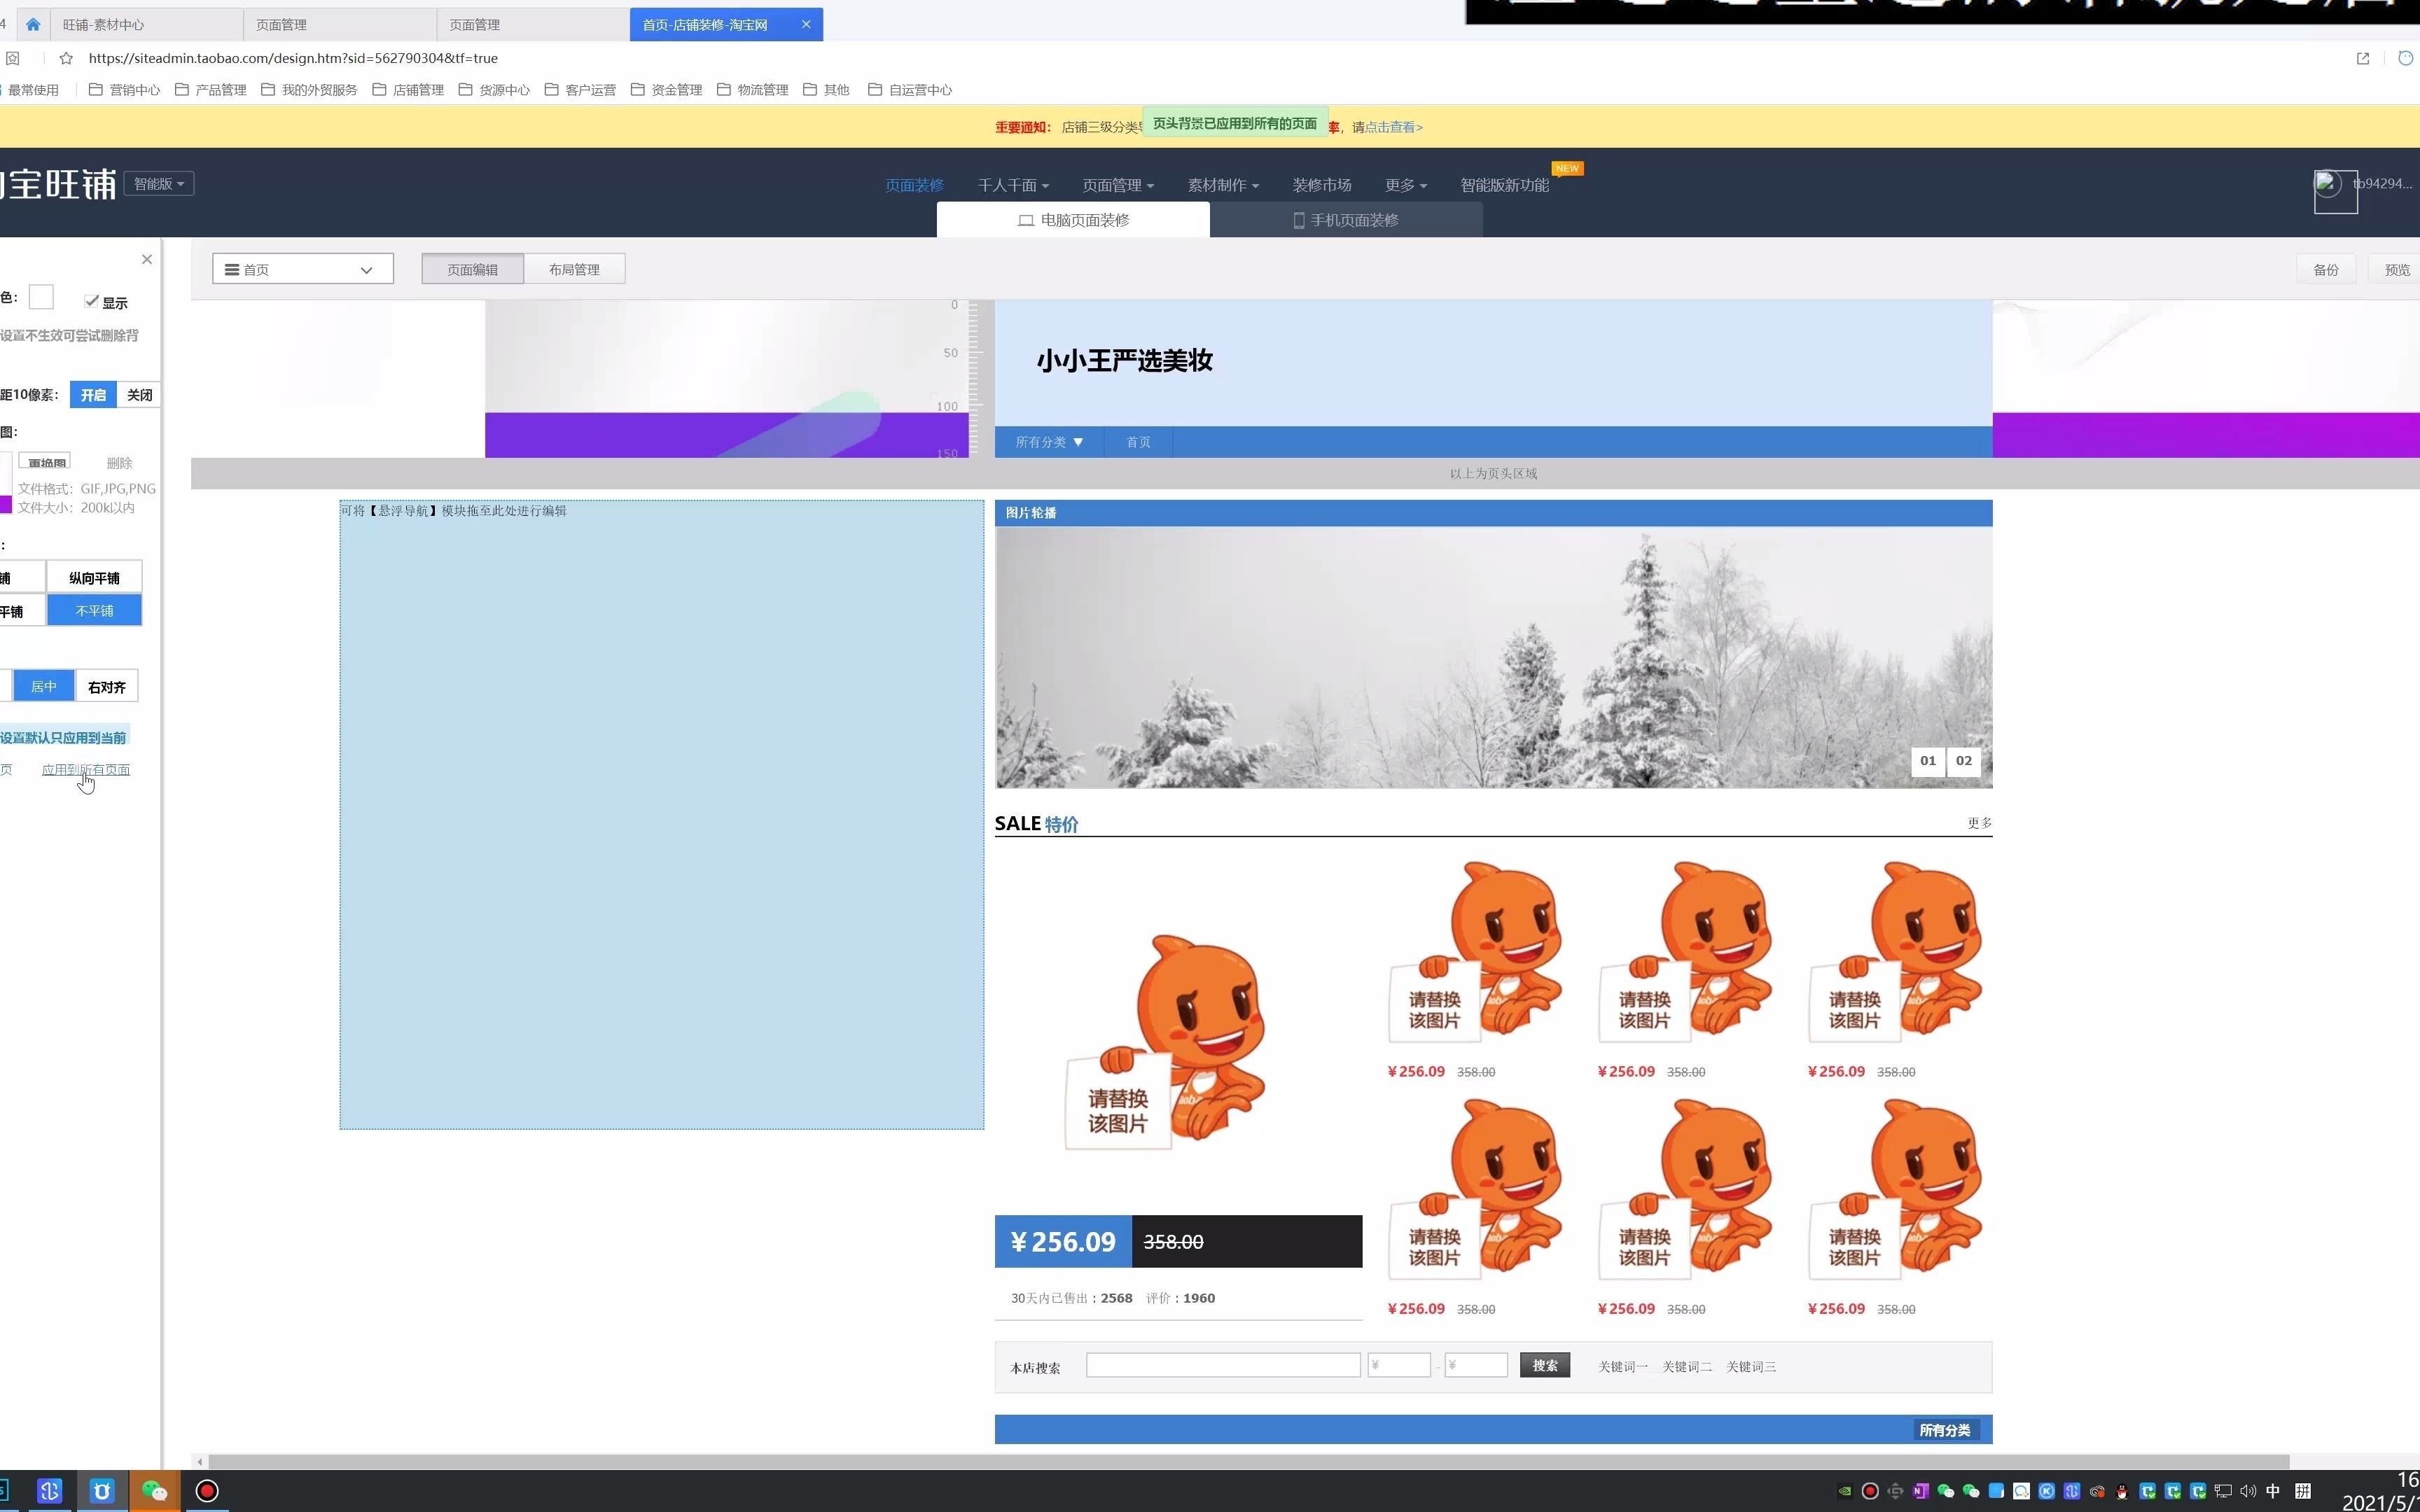Open the 店铺管理 bookmark folder

(408, 90)
